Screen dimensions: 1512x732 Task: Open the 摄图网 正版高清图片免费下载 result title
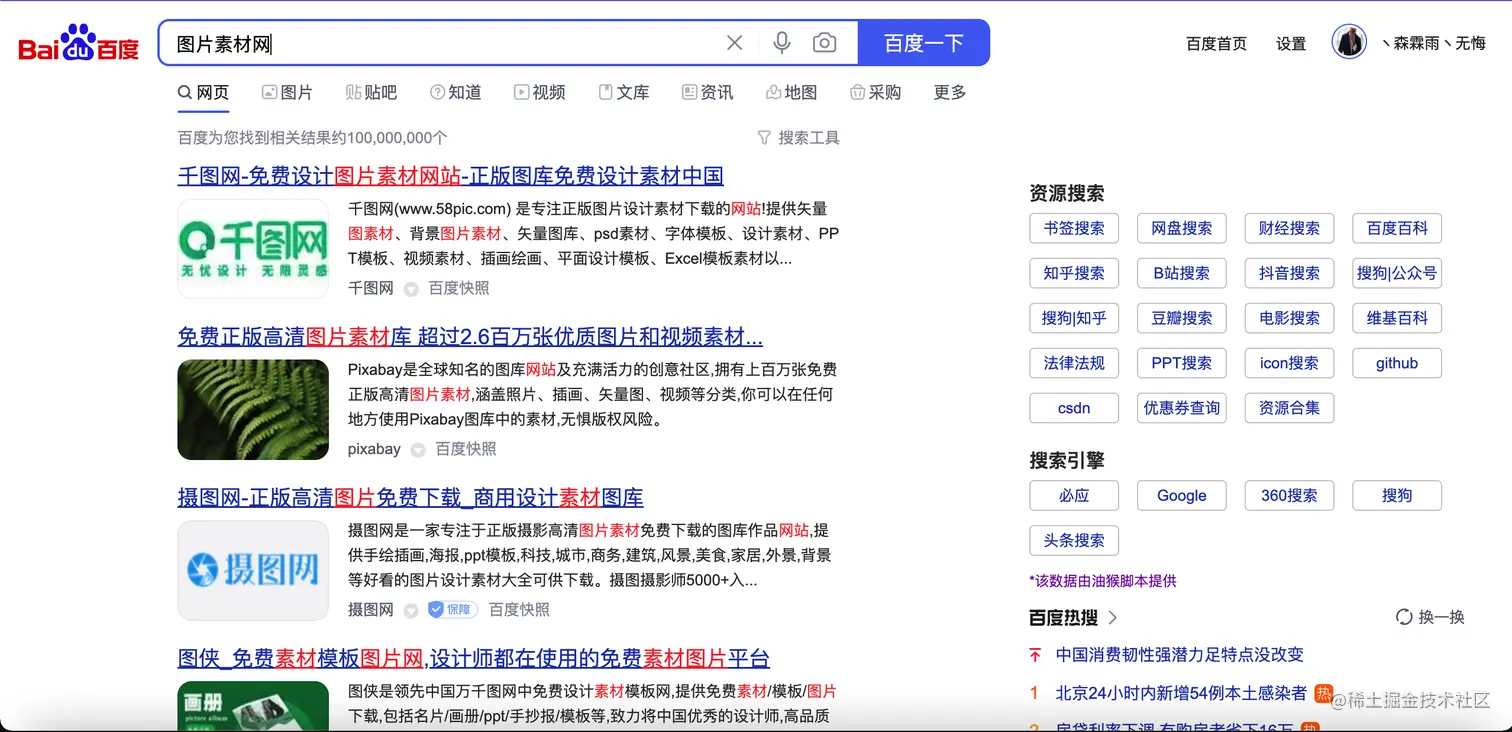click(x=410, y=498)
